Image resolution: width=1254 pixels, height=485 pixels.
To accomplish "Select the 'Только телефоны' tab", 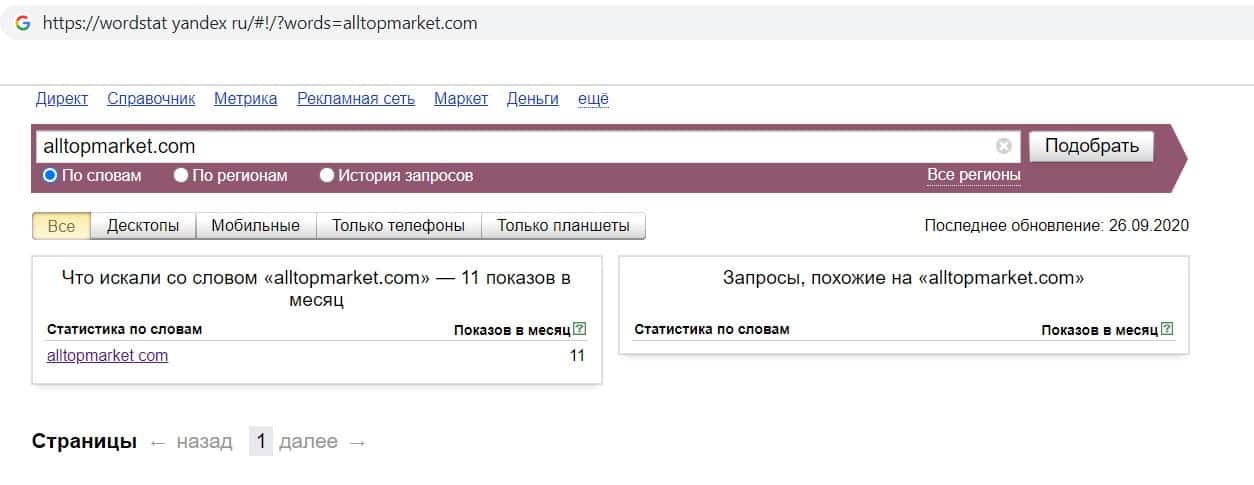I will tap(398, 226).
